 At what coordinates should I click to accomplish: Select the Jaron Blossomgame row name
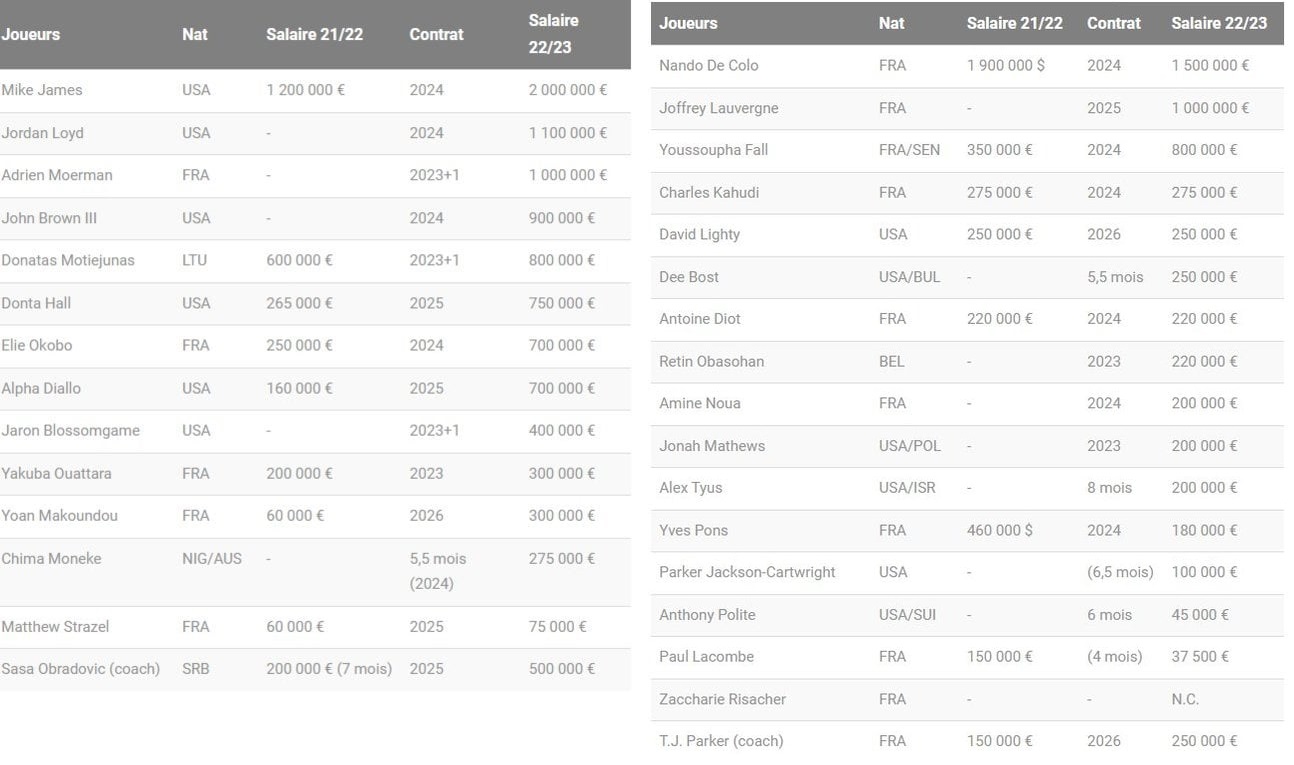pyautogui.click(x=70, y=431)
